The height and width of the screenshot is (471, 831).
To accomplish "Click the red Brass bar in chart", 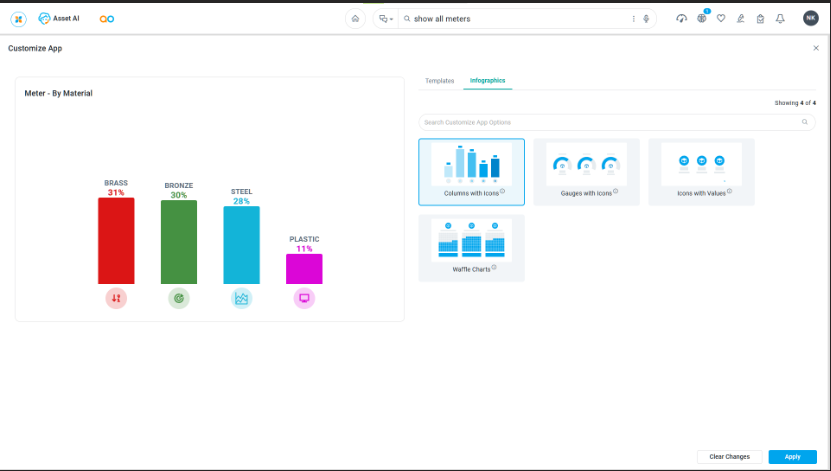I will [x=116, y=240].
